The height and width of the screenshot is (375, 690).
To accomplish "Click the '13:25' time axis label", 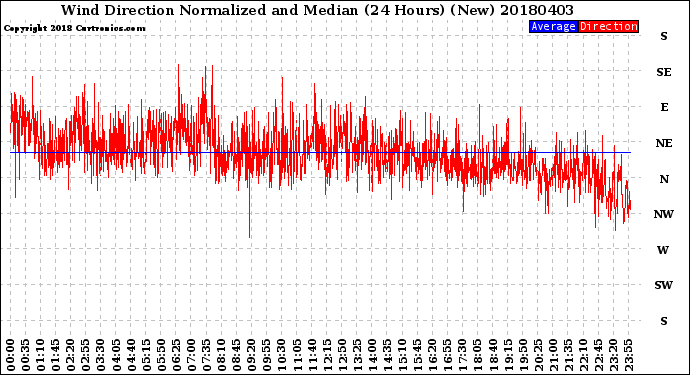I will tap(357, 355).
